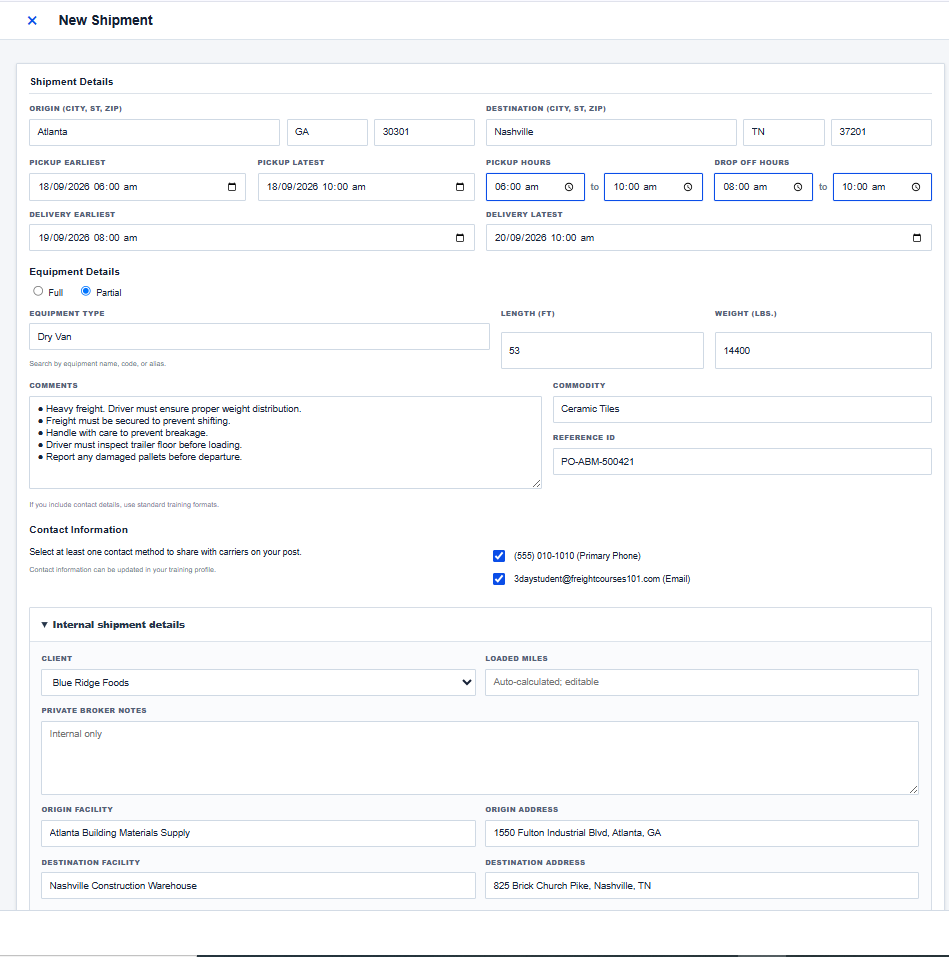Select the Partial load radio option
The image size is (949, 957).
[86, 292]
